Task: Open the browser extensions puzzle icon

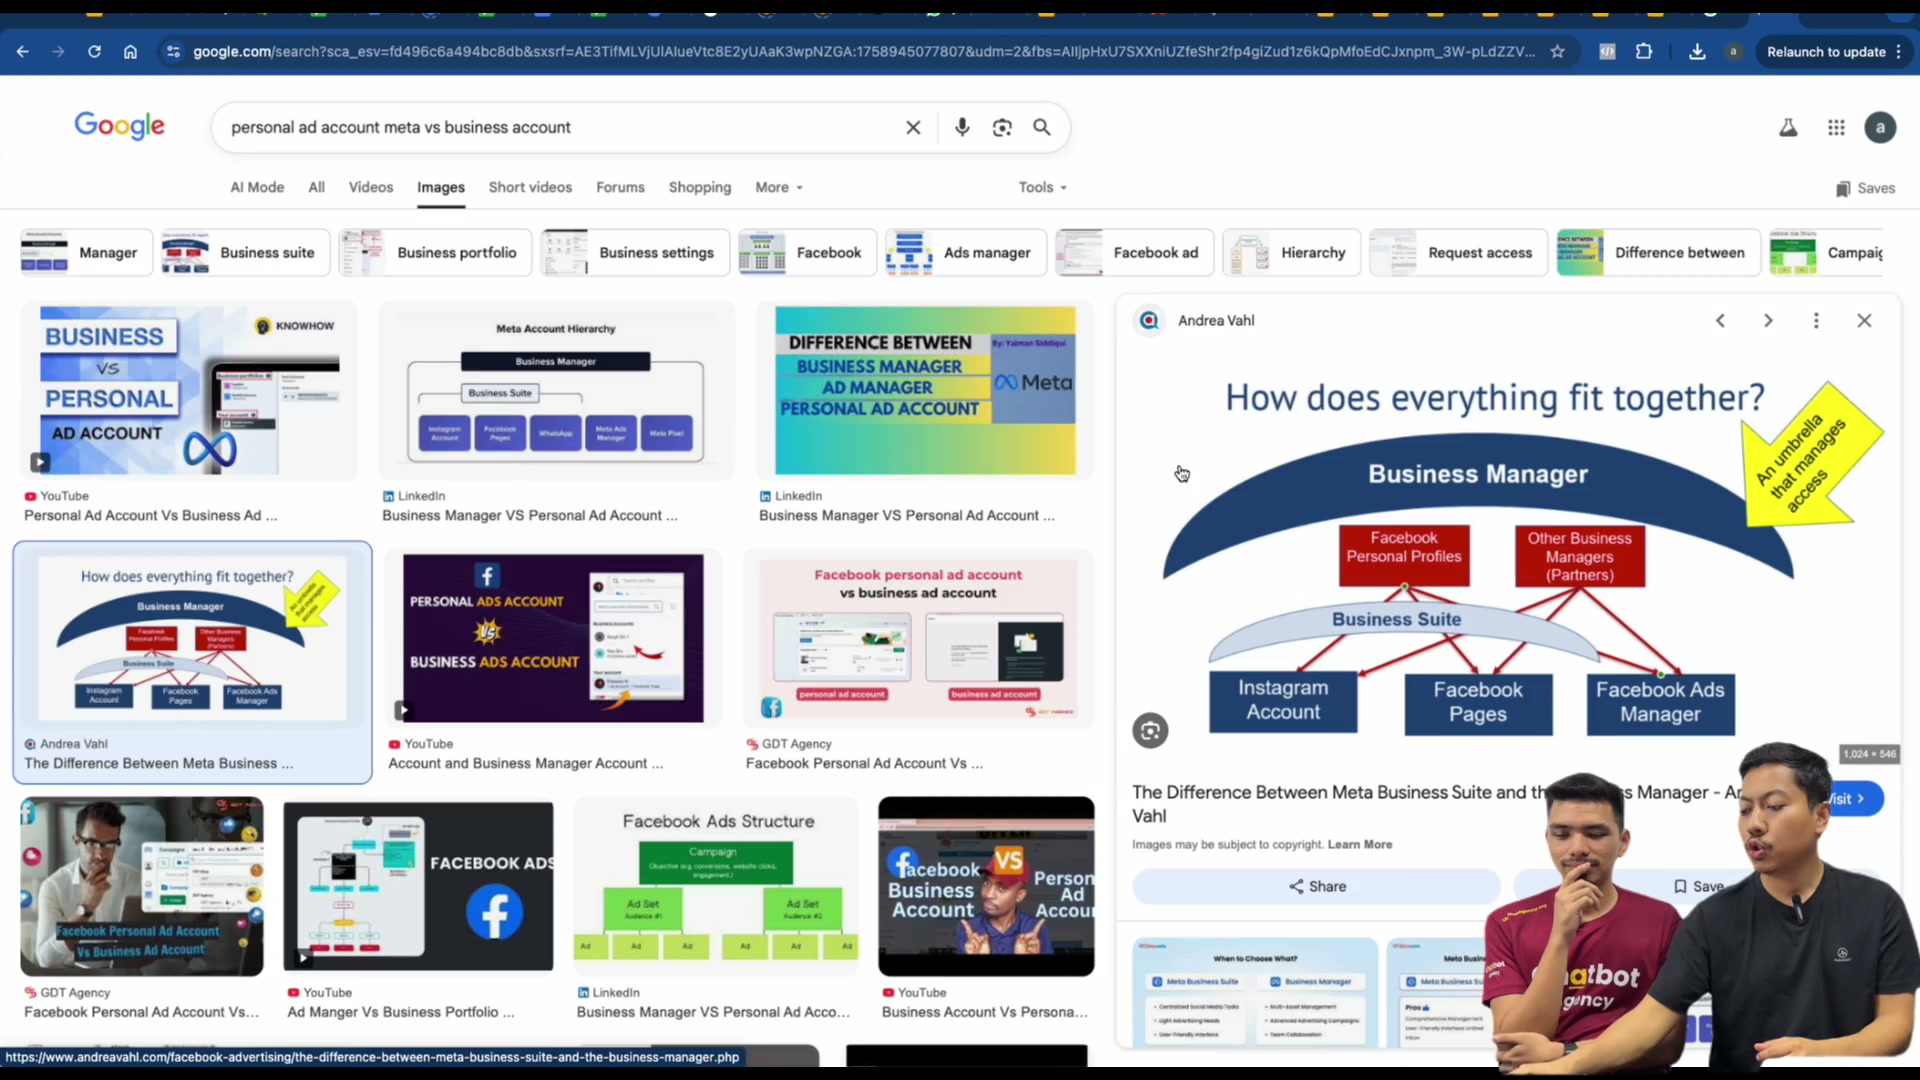Action: point(1644,51)
